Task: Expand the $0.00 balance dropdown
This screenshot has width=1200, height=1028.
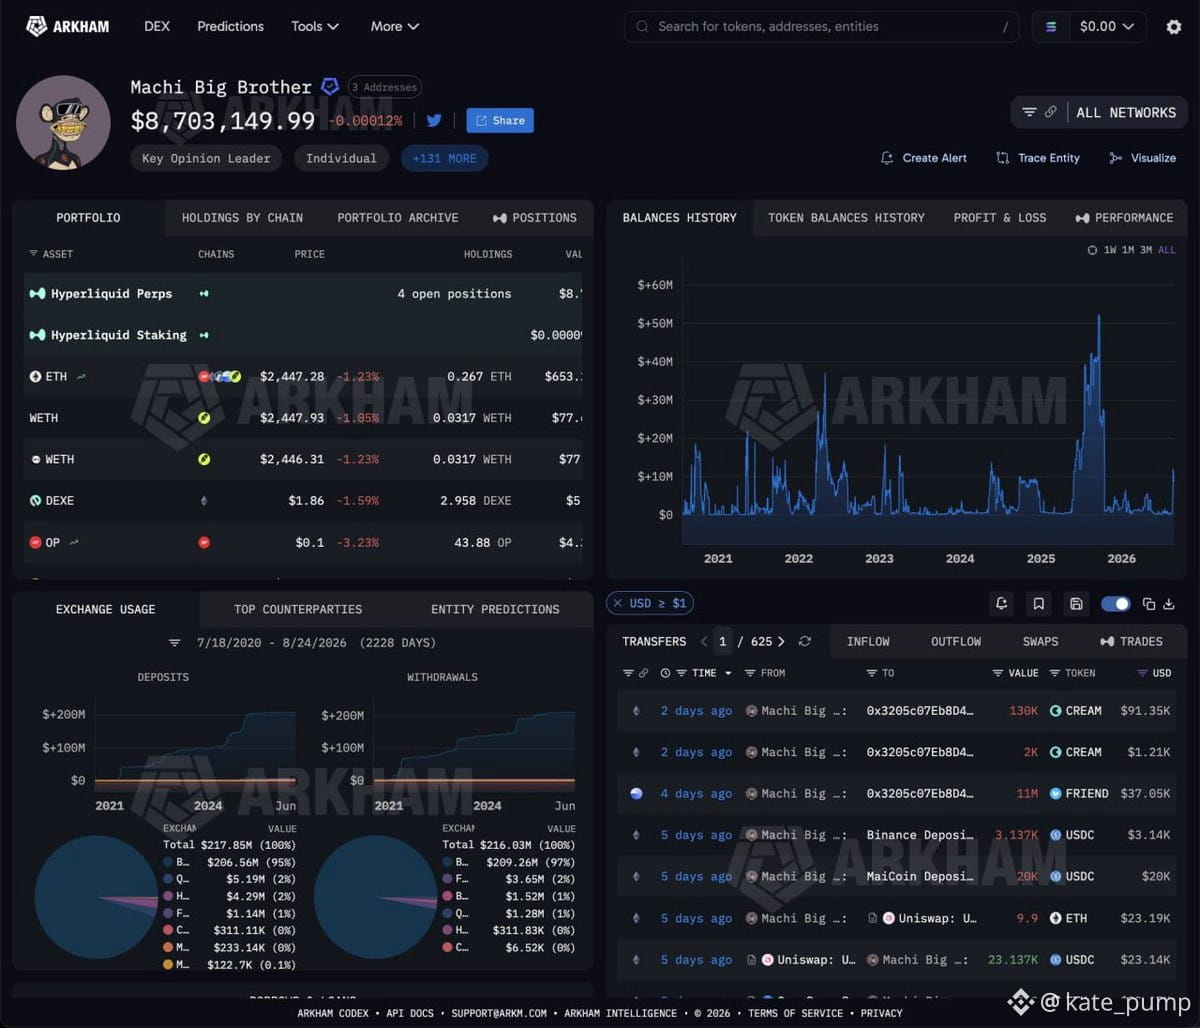Action: coord(1107,27)
